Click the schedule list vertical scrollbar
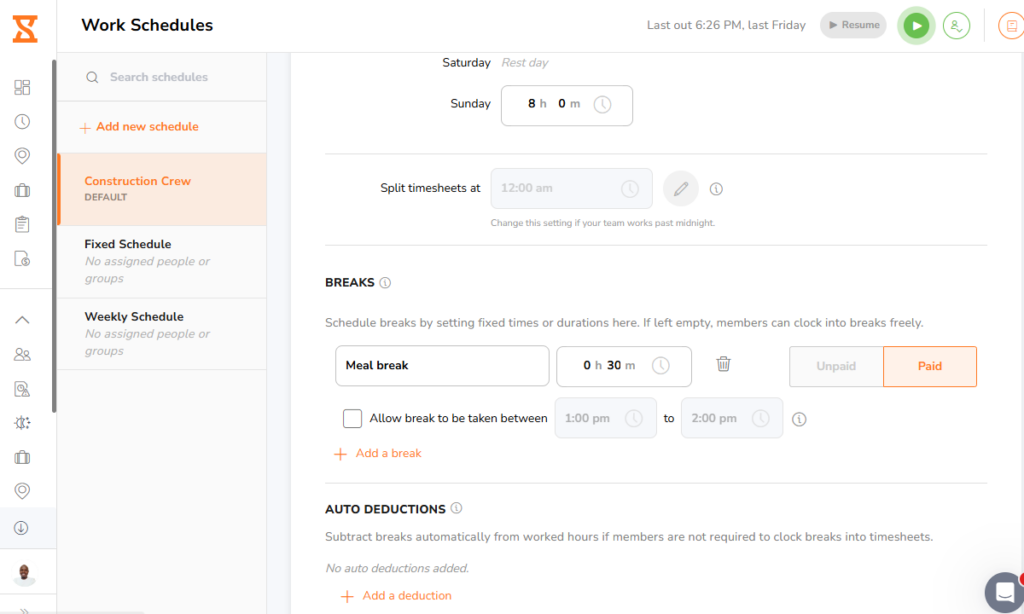The width and height of the screenshot is (1024, 614). click(54, 235)
